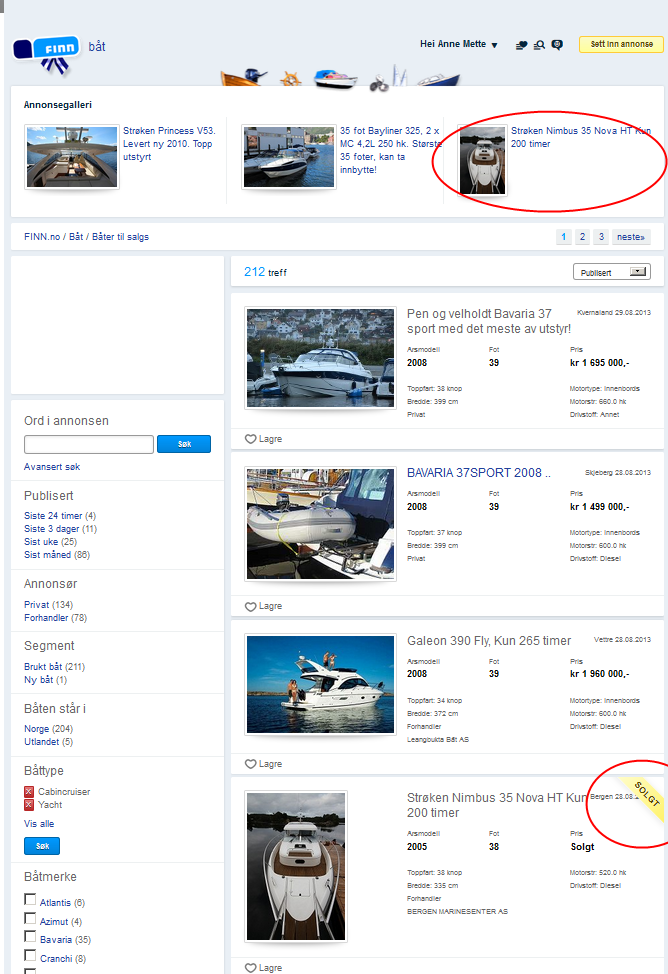
Task: Click Atlantis brand label link
Action: pos(55,903)
